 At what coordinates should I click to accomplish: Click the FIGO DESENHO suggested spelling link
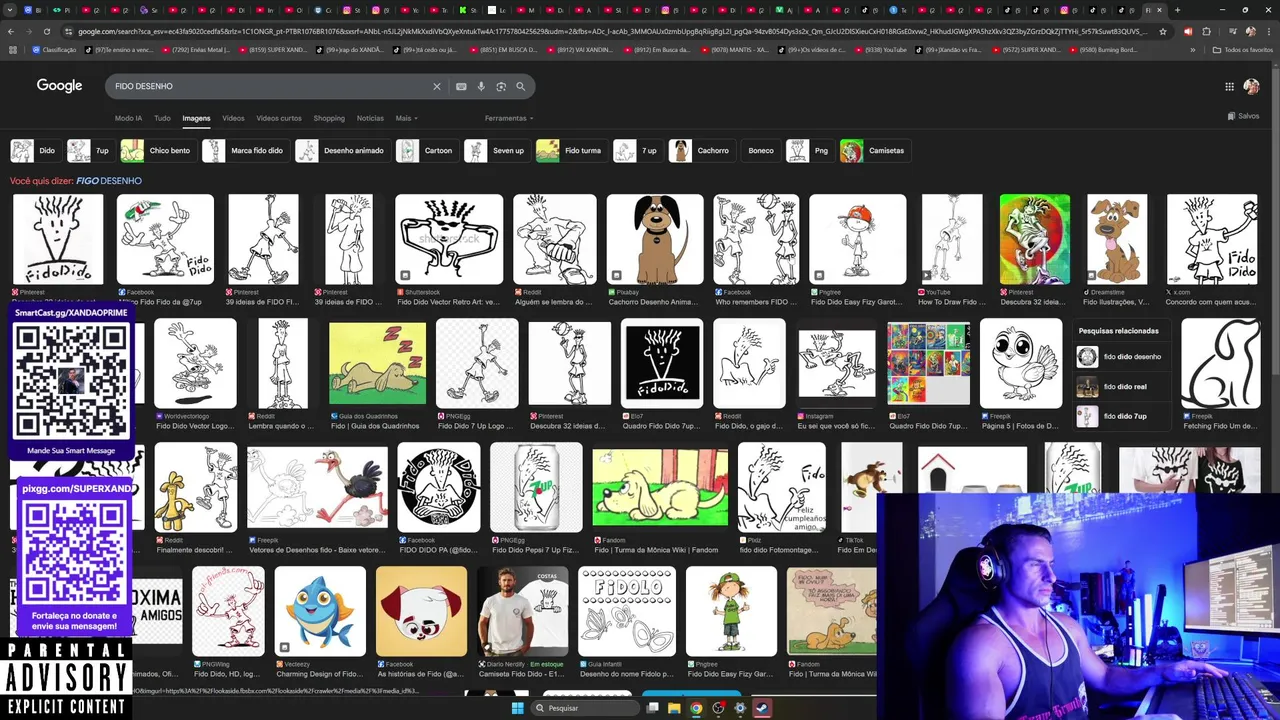point(109,181)
